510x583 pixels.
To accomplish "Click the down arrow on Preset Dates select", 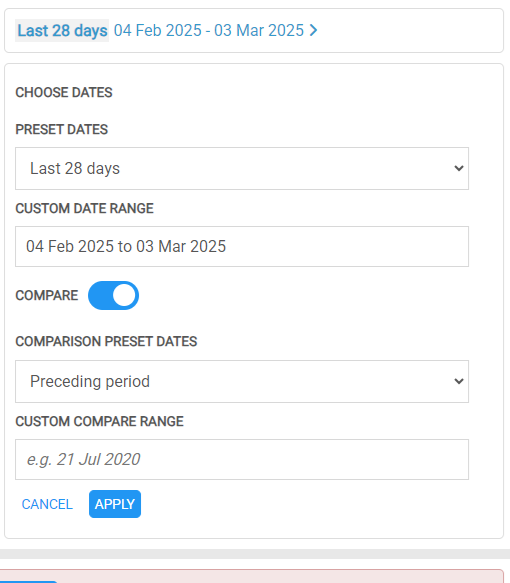I will point(459,168).
